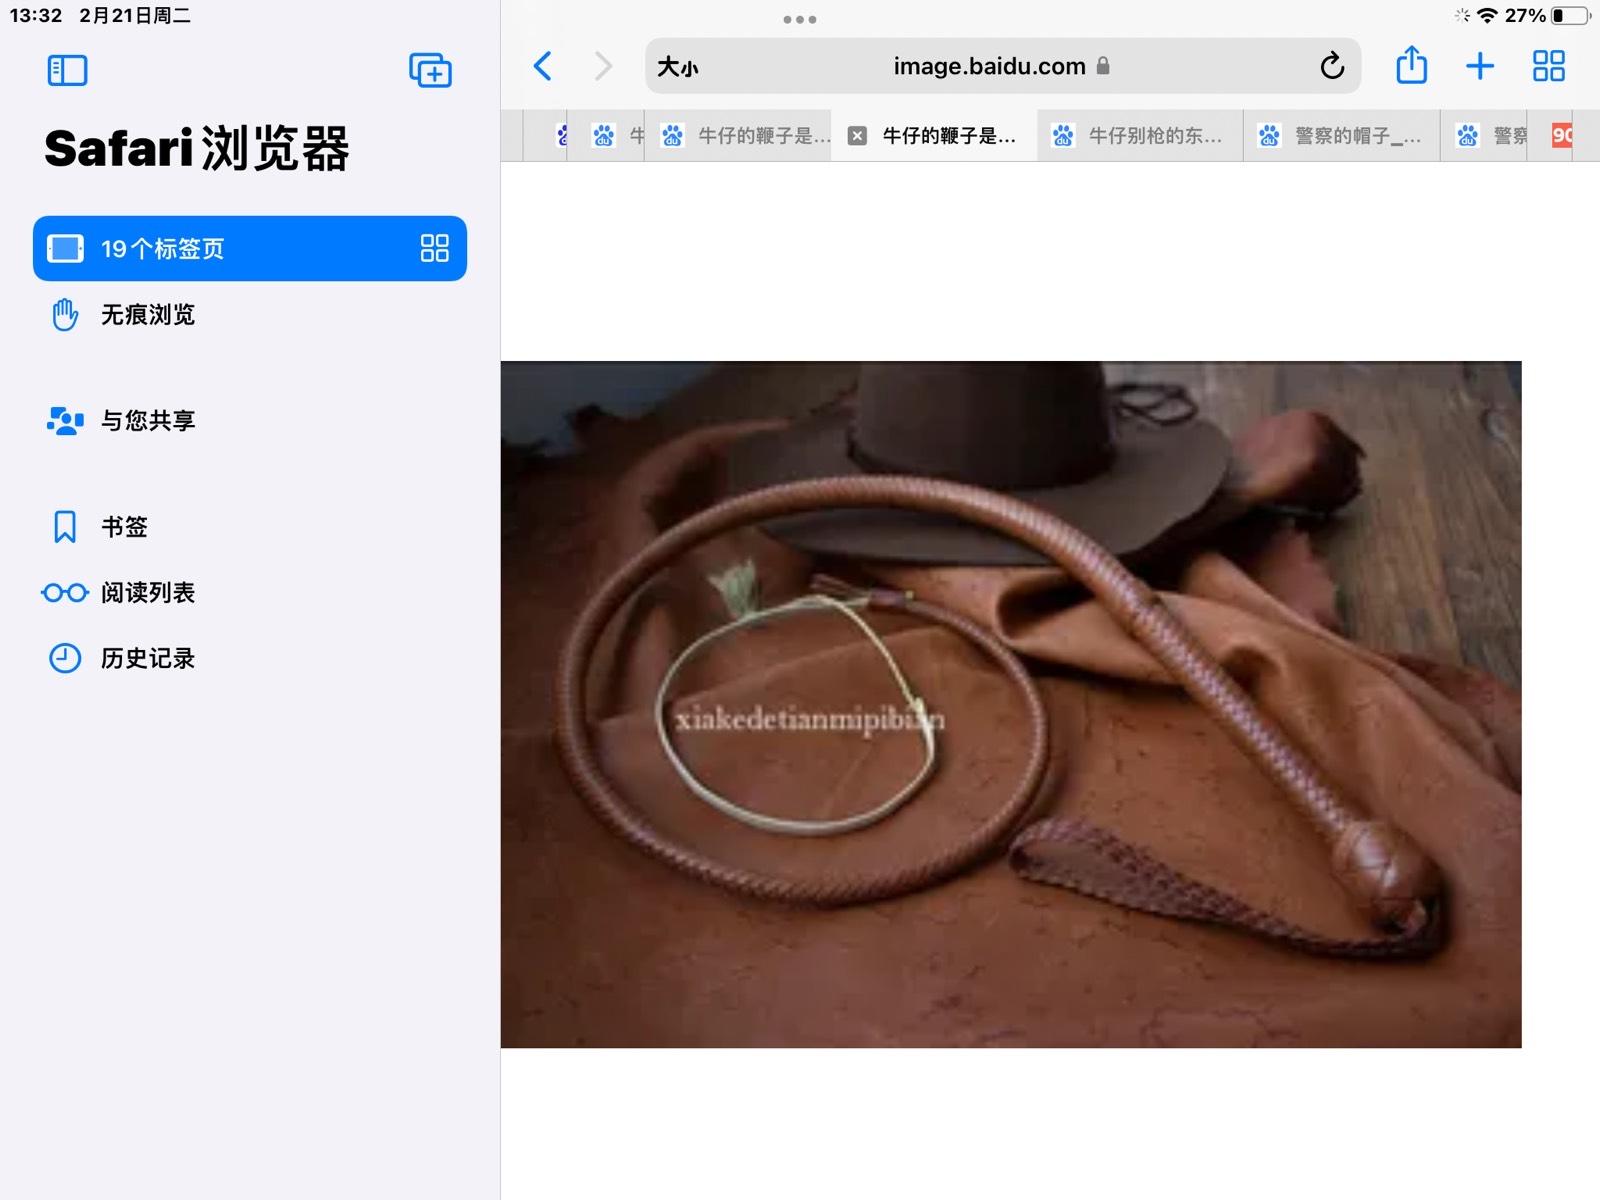The width and height of the screenshot is (1600, 1200).
Task: Hide the Safari sidebar panel
Action: 67,70
